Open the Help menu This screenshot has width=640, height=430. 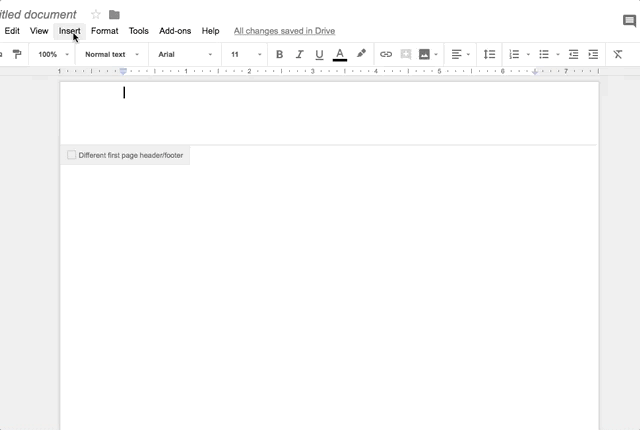coord(210,31)
